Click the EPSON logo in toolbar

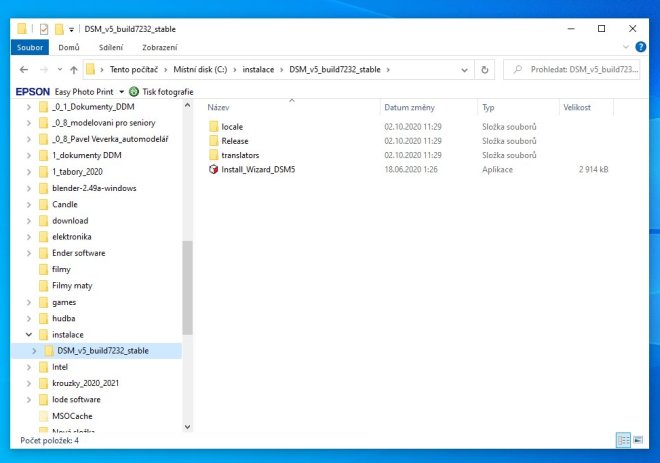tap(33, 92)
